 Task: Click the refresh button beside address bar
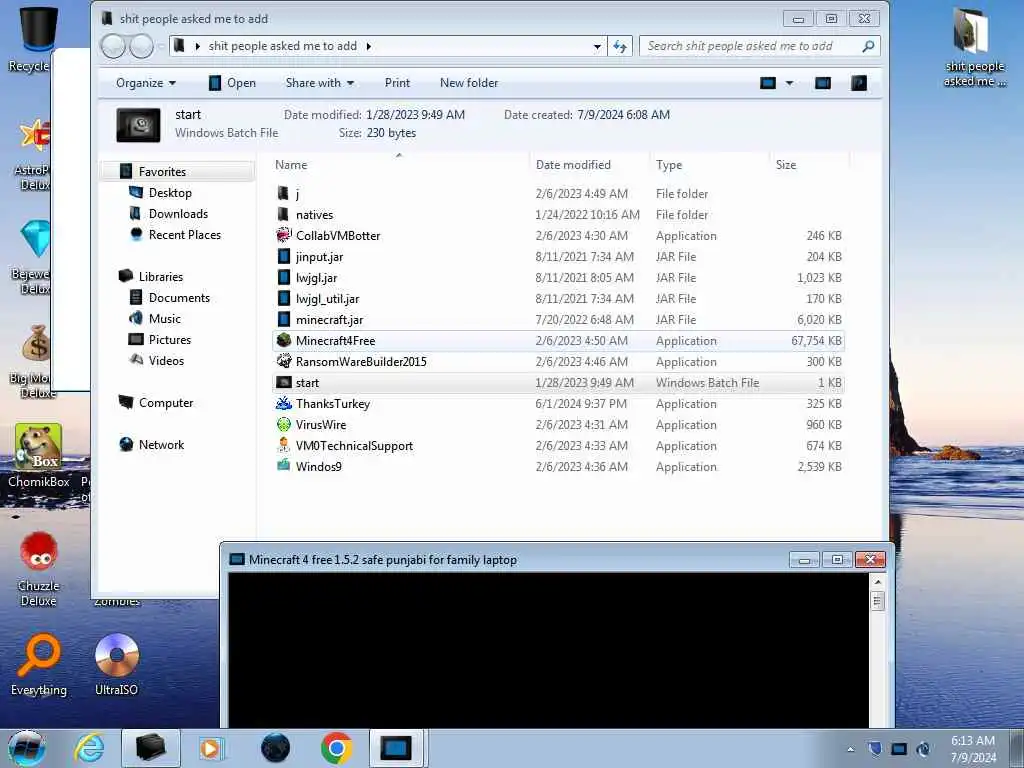tap(620, 46)
